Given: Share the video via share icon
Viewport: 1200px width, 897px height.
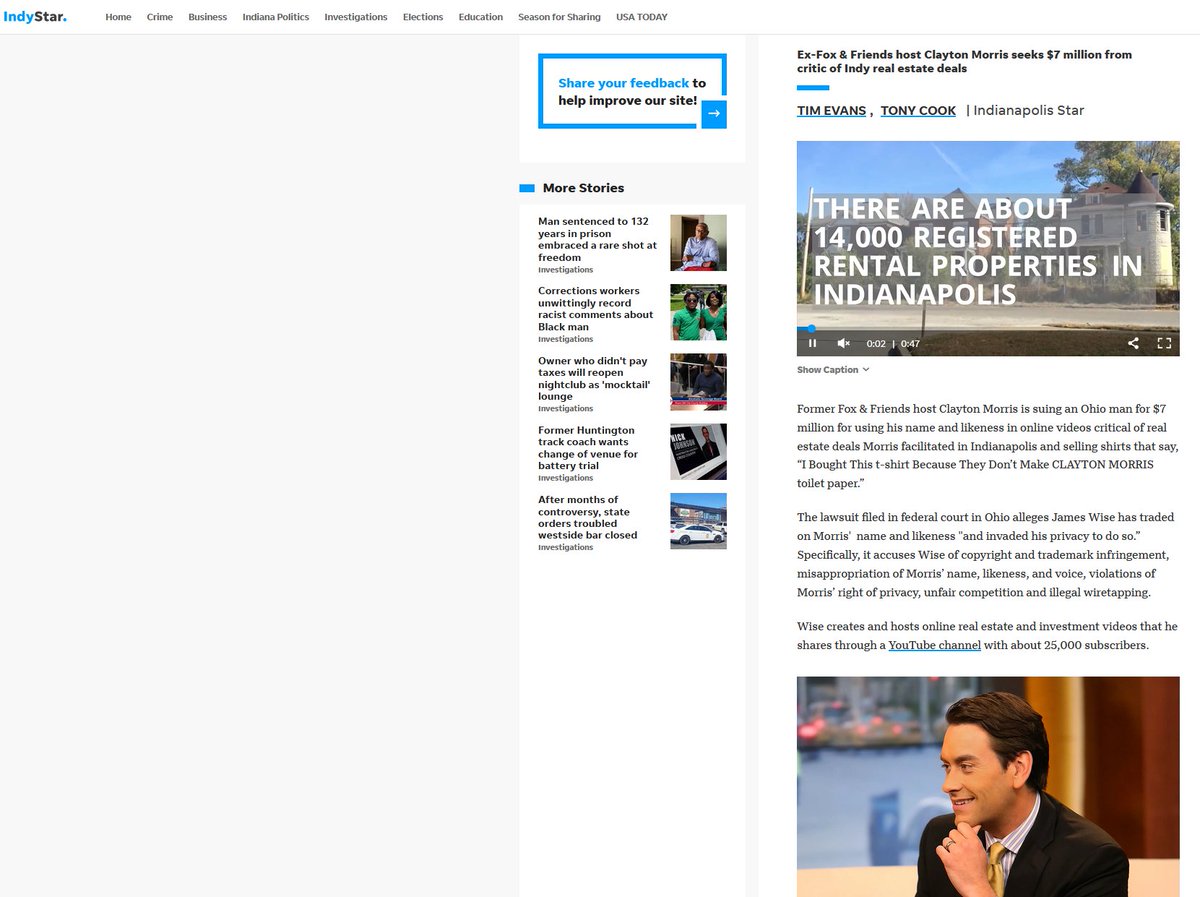Looking at the screenshot, I should 1133,343.
